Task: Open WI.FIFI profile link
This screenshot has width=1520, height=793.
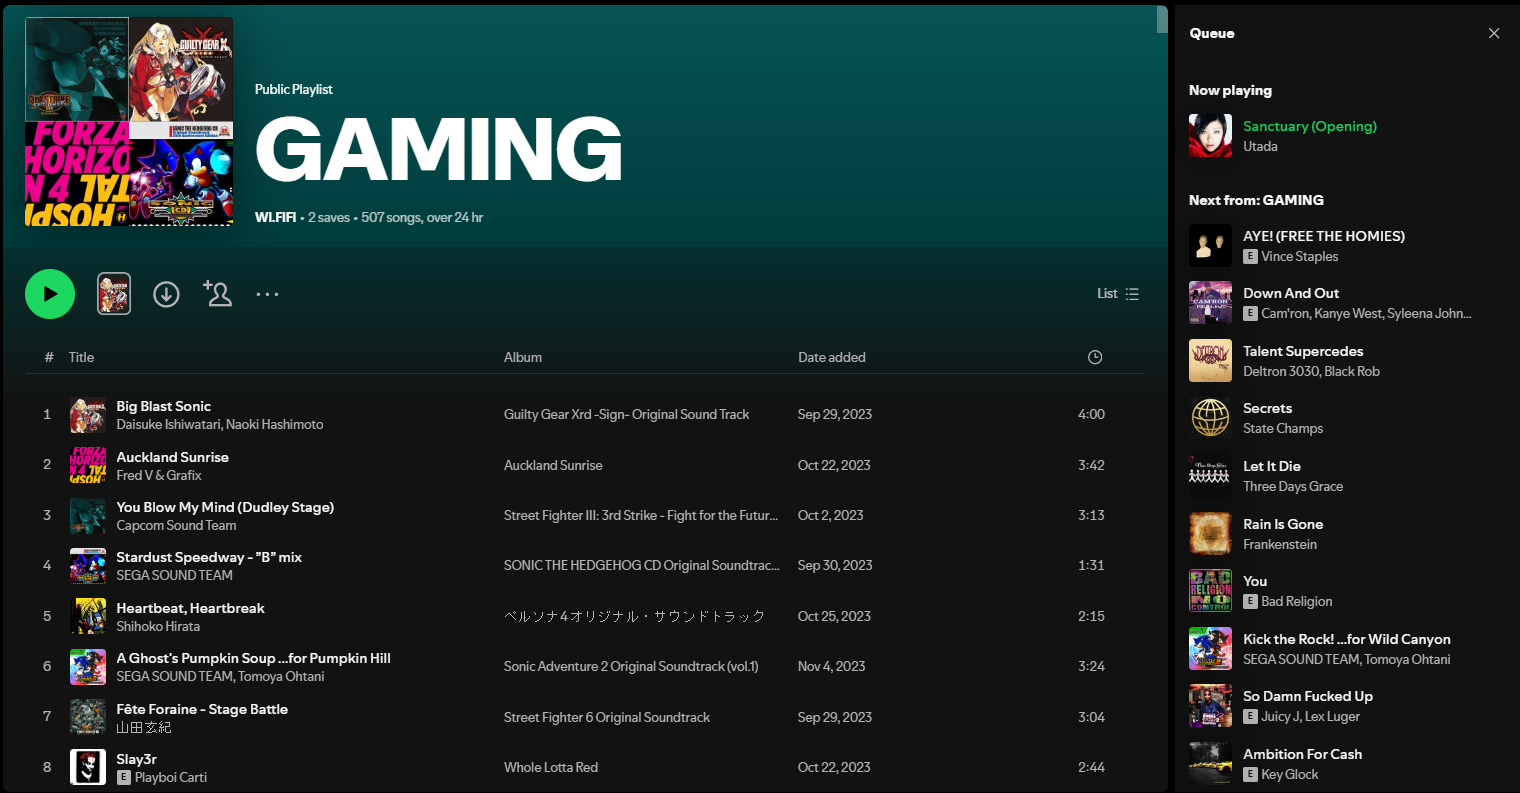Action: click(275, 217)
